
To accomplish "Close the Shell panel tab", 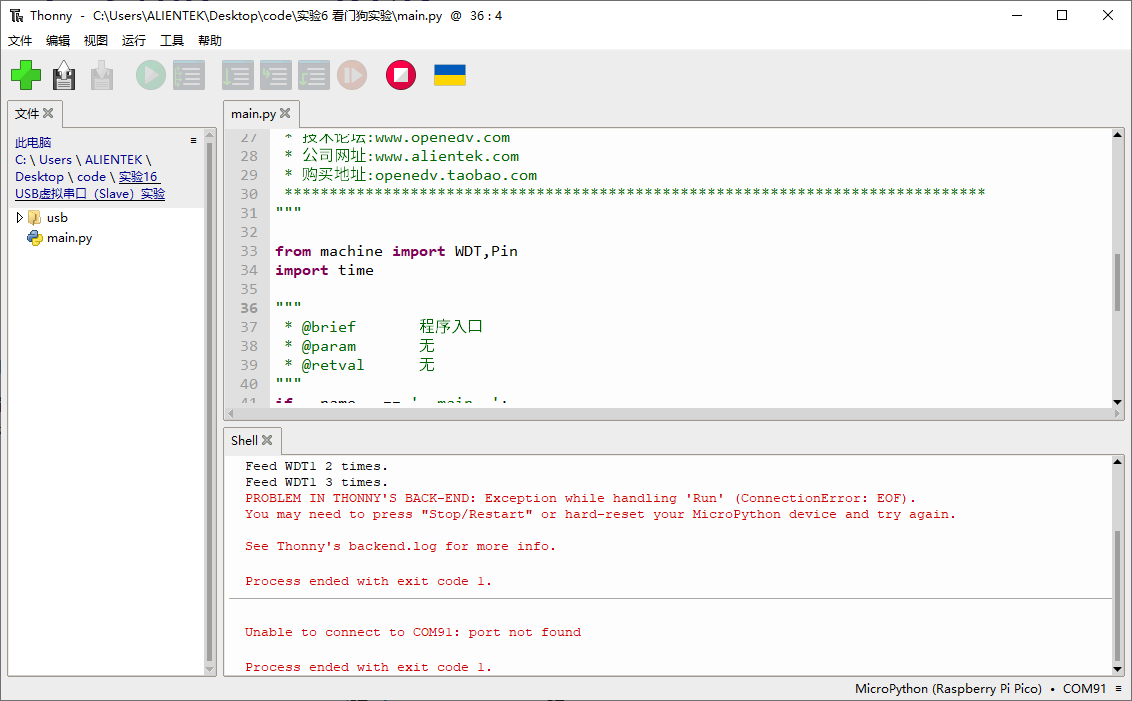I will click(267, 440).
